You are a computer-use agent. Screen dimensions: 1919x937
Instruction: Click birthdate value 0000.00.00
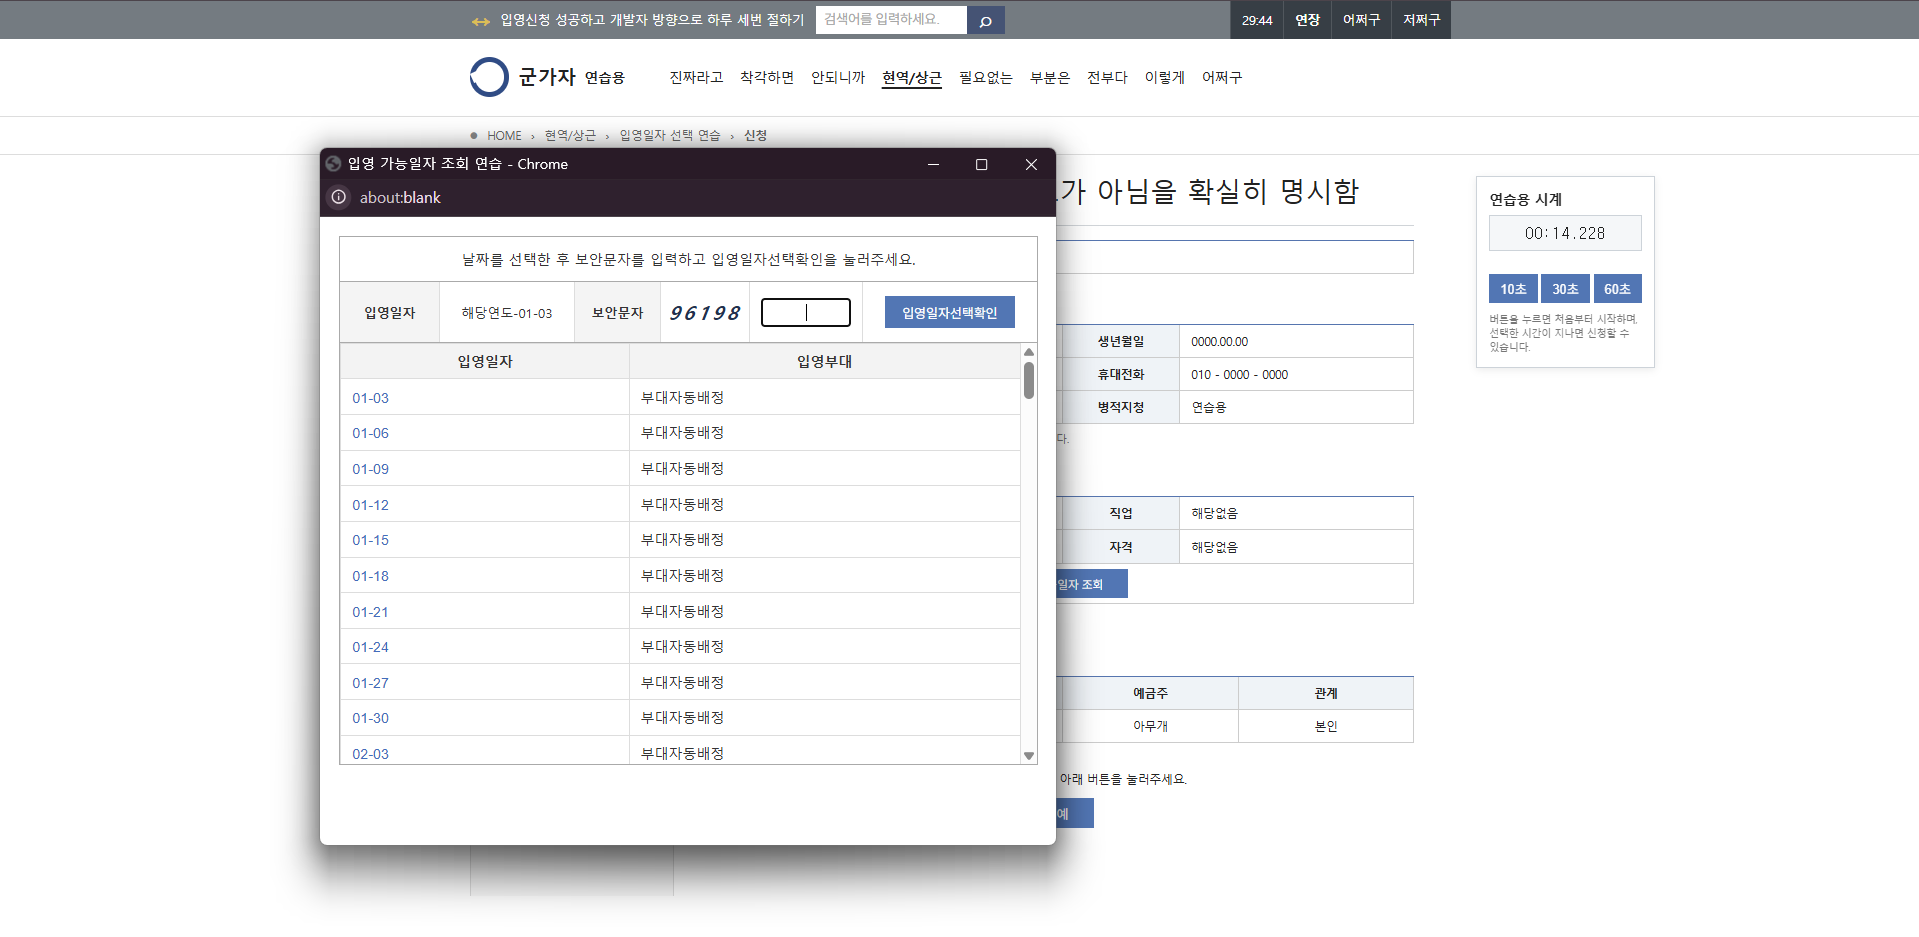tap(1220, 342)
